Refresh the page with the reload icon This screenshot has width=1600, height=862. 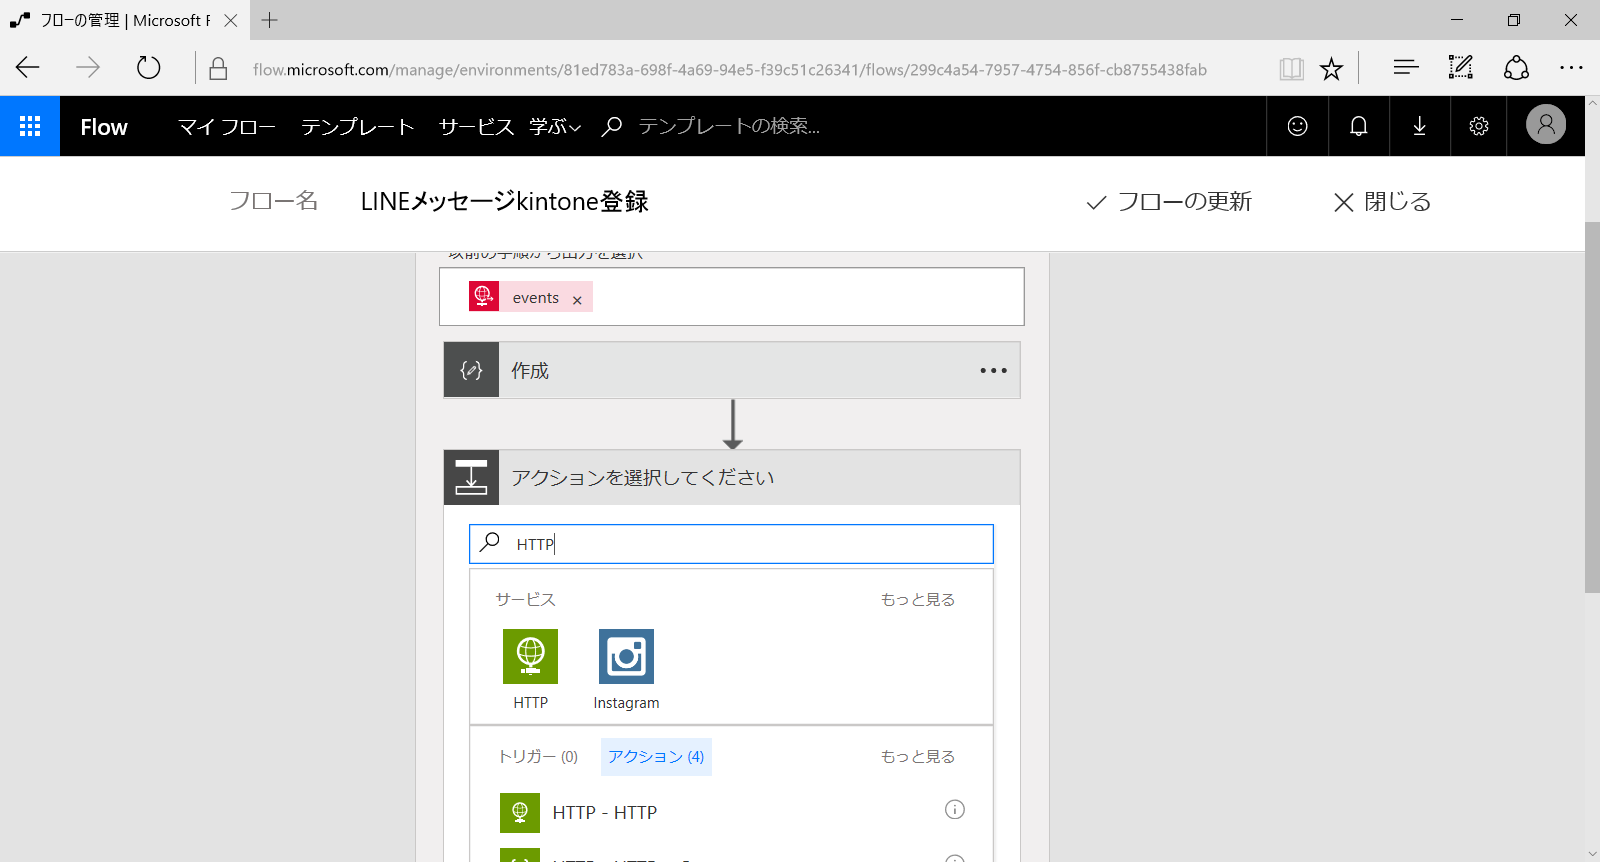coord(148,68)
